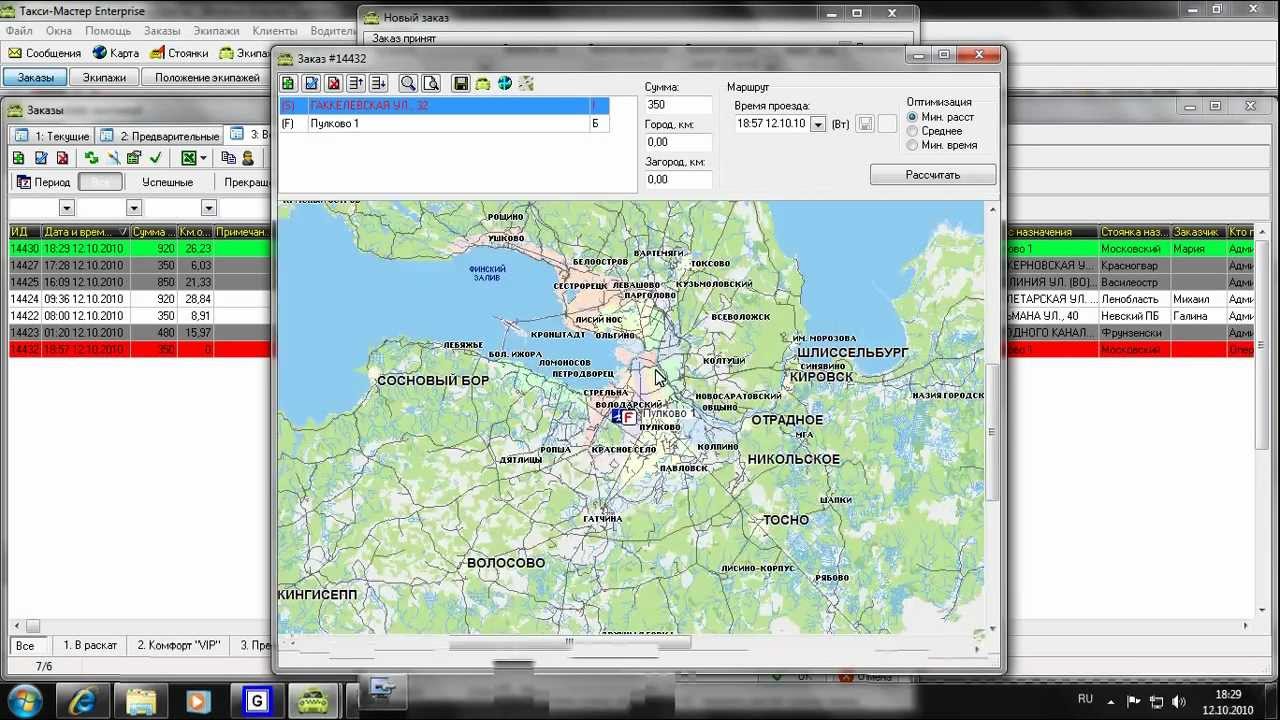Open Помощь menu
This screenshot has height=720, width=1280.
(108, 31)
